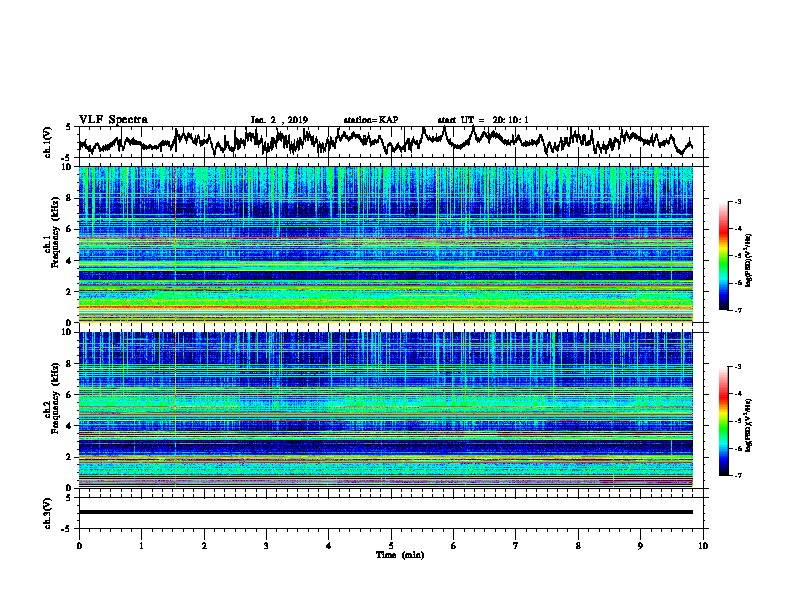Click the ch.2 color bar log(PSD) unit label
The image size is (792, 612).
coord(749,425)
